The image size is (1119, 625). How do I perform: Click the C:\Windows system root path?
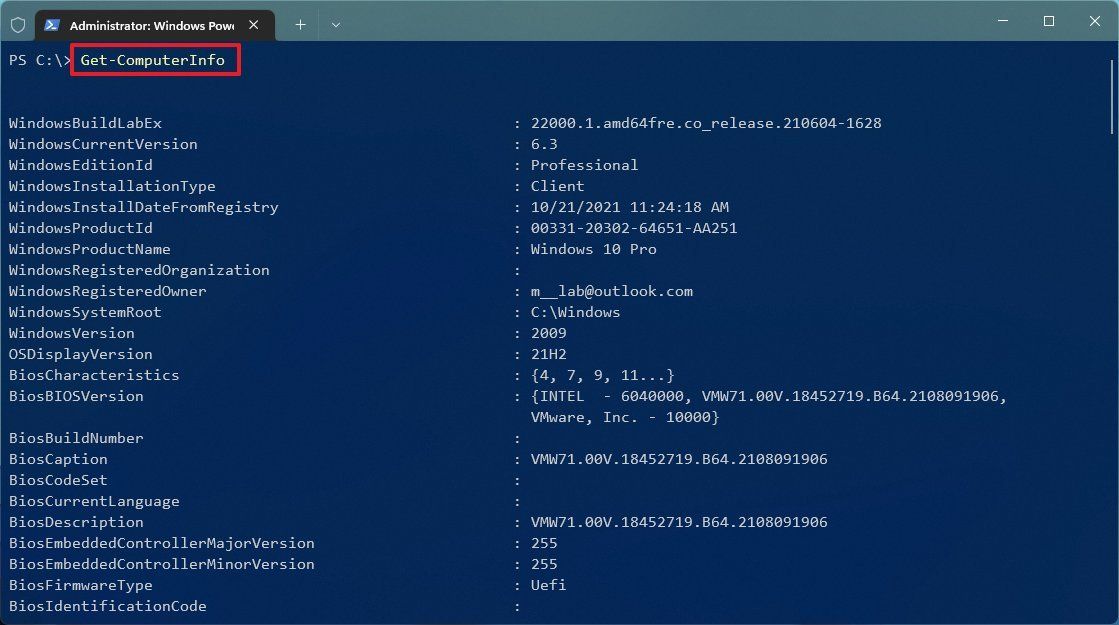577,312
